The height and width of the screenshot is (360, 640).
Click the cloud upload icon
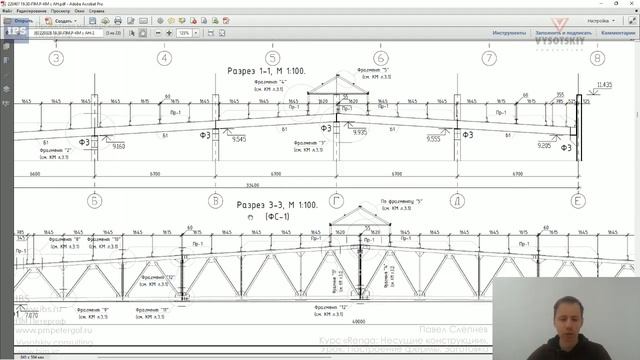pyautogui.click(x=105, y=20)
